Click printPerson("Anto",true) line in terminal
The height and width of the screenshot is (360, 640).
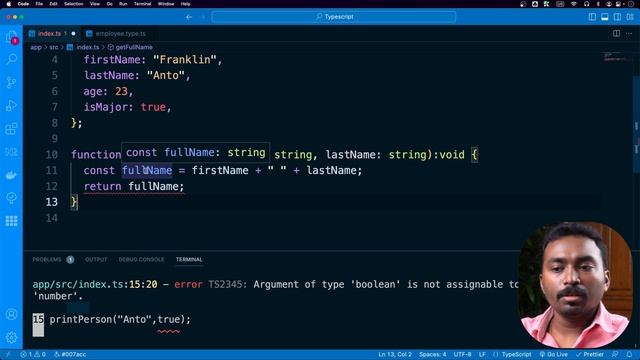(120, 319)
